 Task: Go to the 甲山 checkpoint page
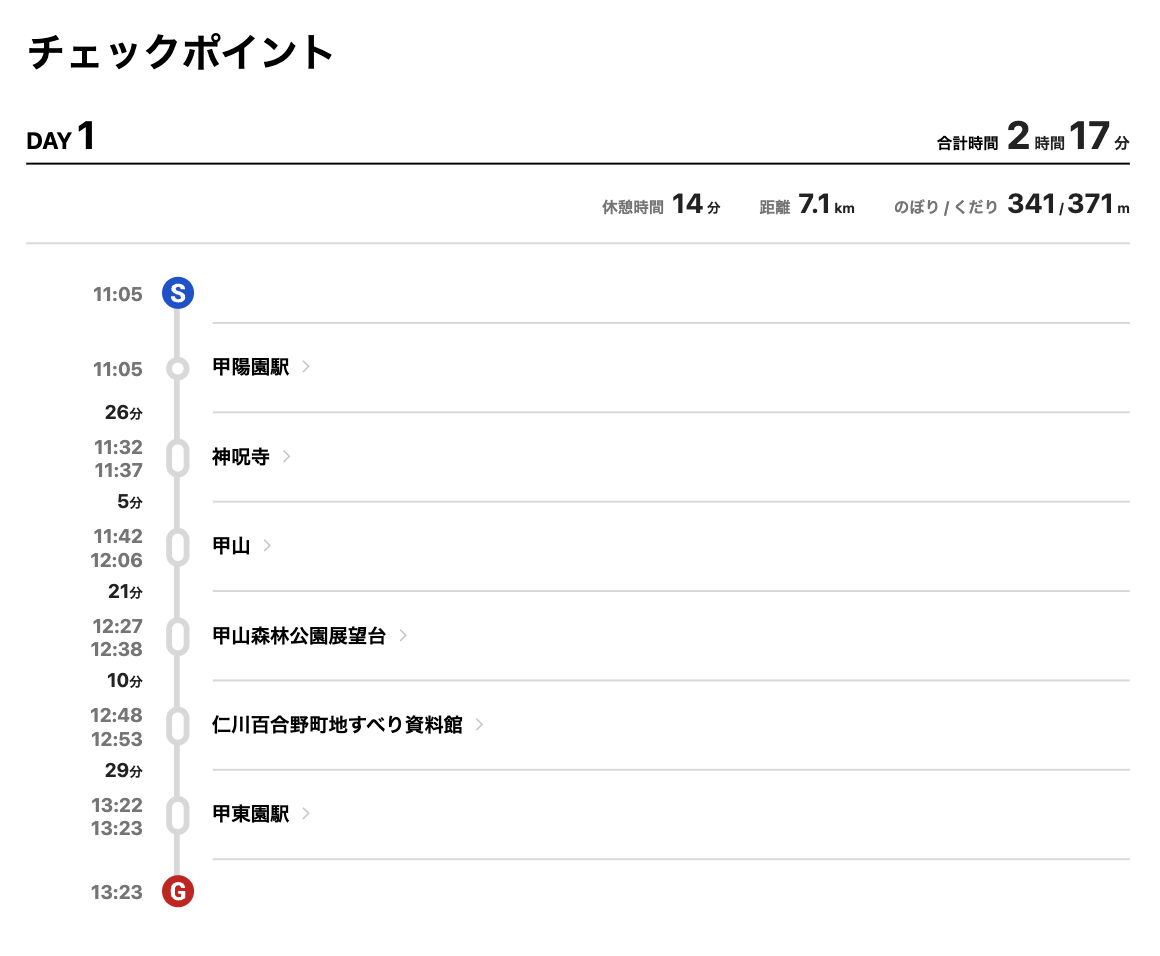[231, 546]
